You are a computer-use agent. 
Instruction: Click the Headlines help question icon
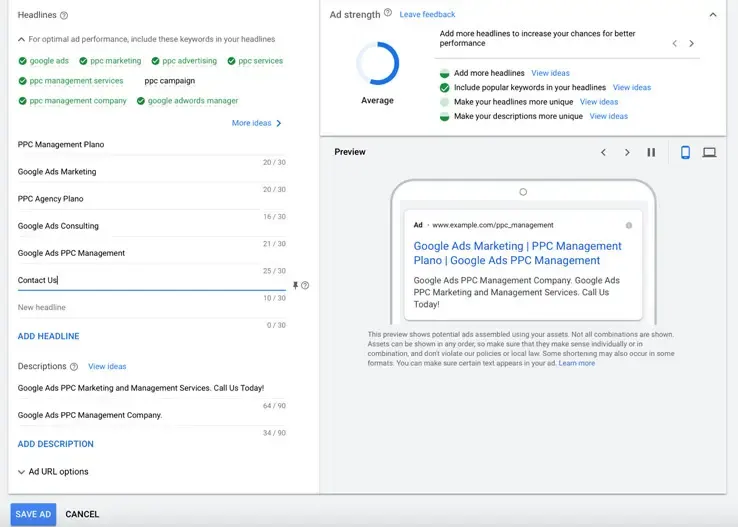coord(64,16)
